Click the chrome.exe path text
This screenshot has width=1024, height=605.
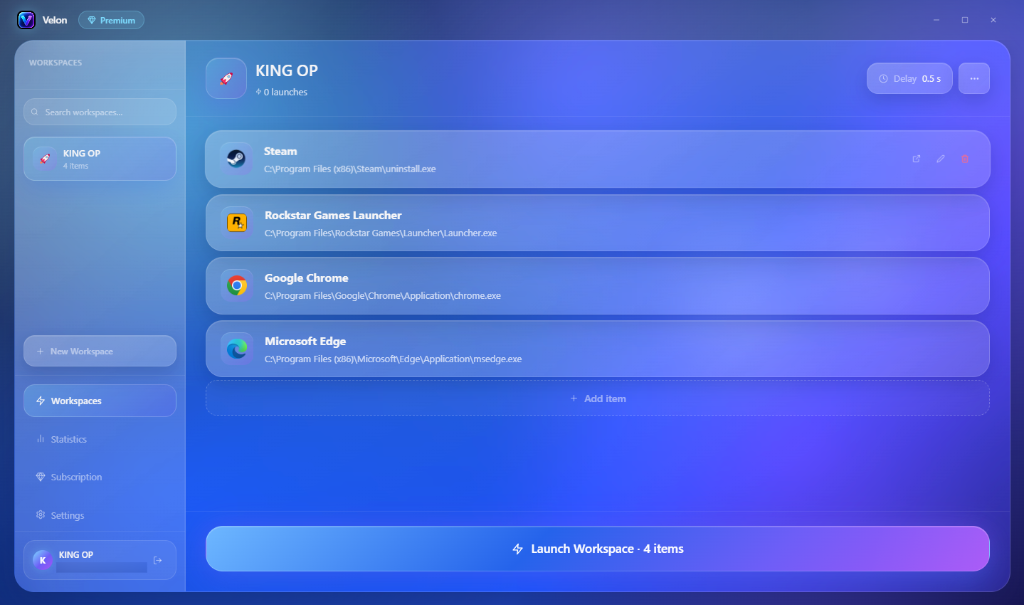383,296
